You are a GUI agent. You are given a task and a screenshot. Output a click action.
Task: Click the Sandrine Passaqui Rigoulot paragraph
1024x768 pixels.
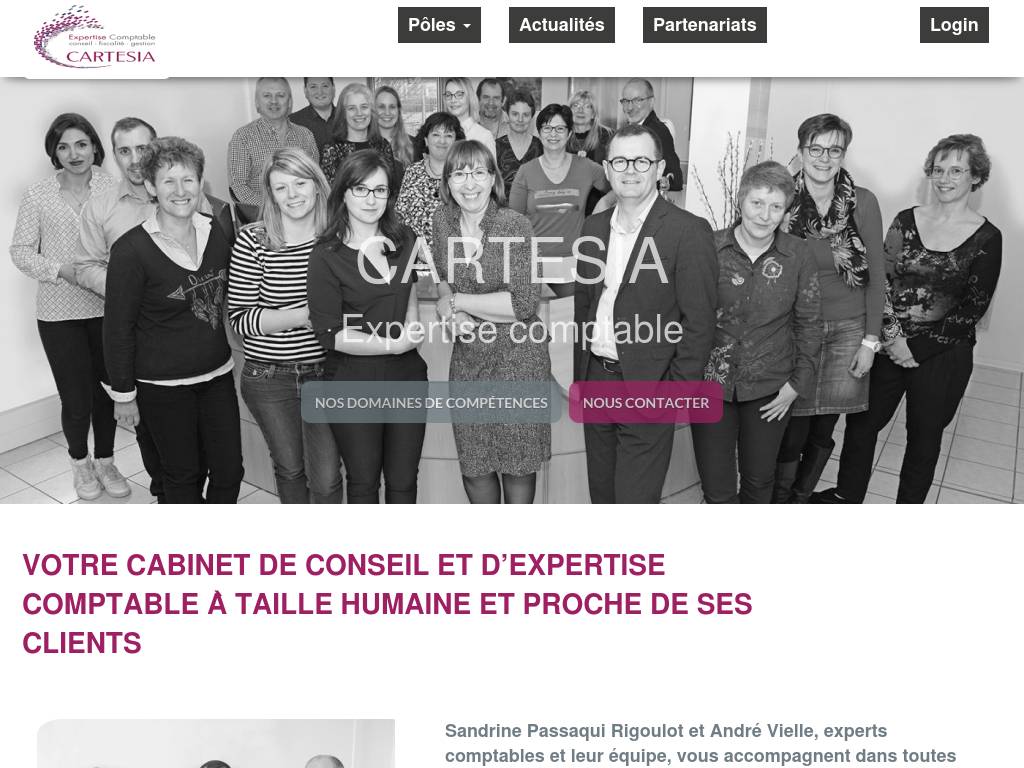pyautogui.click(x=700, y=743)
